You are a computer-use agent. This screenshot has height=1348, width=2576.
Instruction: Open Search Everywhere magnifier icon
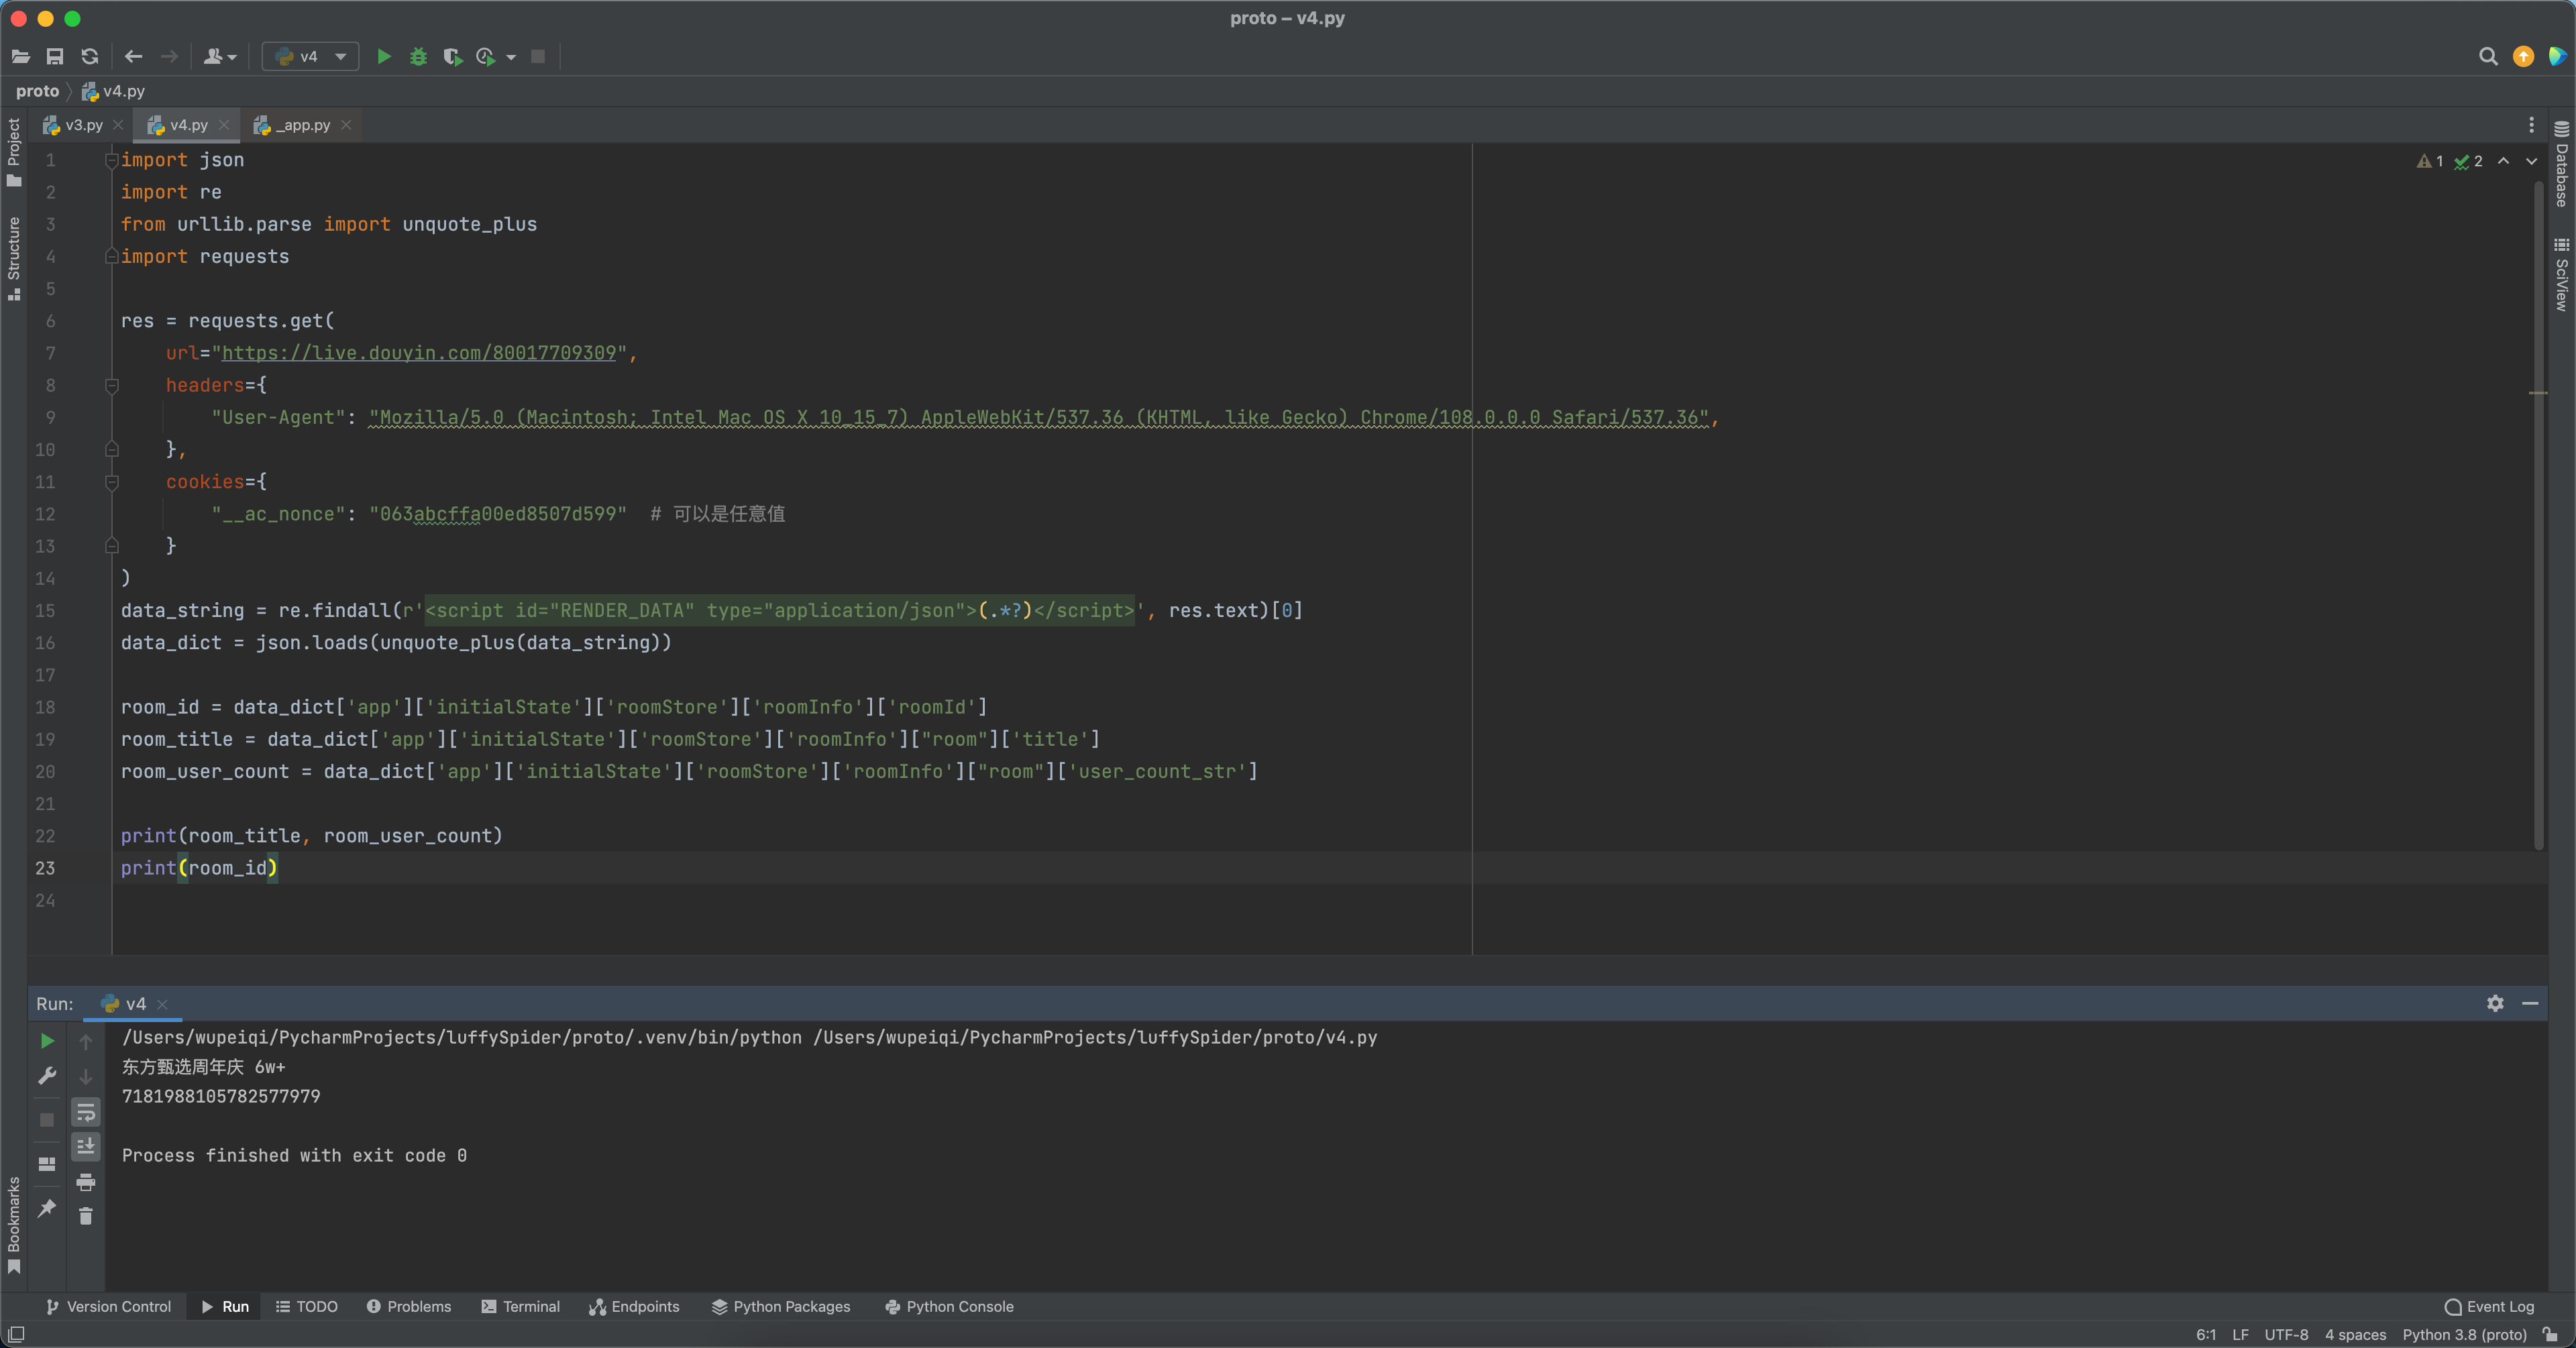(x=2489, y=57)
